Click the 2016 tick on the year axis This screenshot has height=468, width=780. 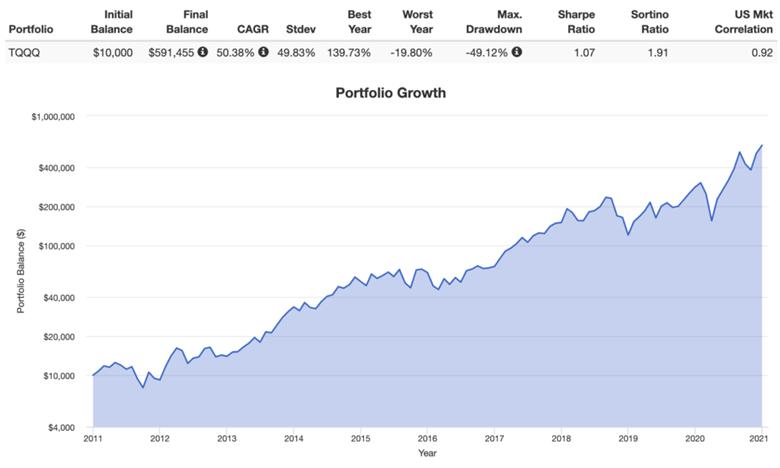pos(427,438)
